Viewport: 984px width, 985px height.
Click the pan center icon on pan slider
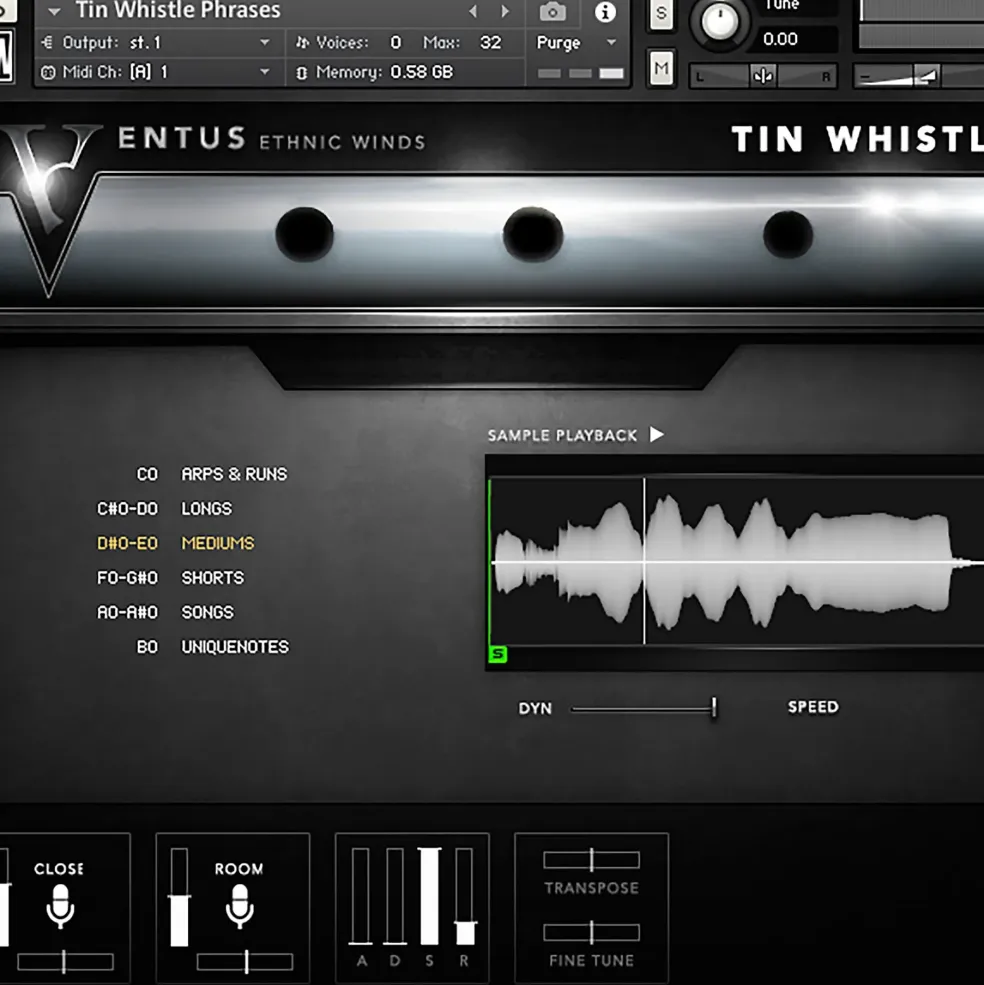[763, 76]
